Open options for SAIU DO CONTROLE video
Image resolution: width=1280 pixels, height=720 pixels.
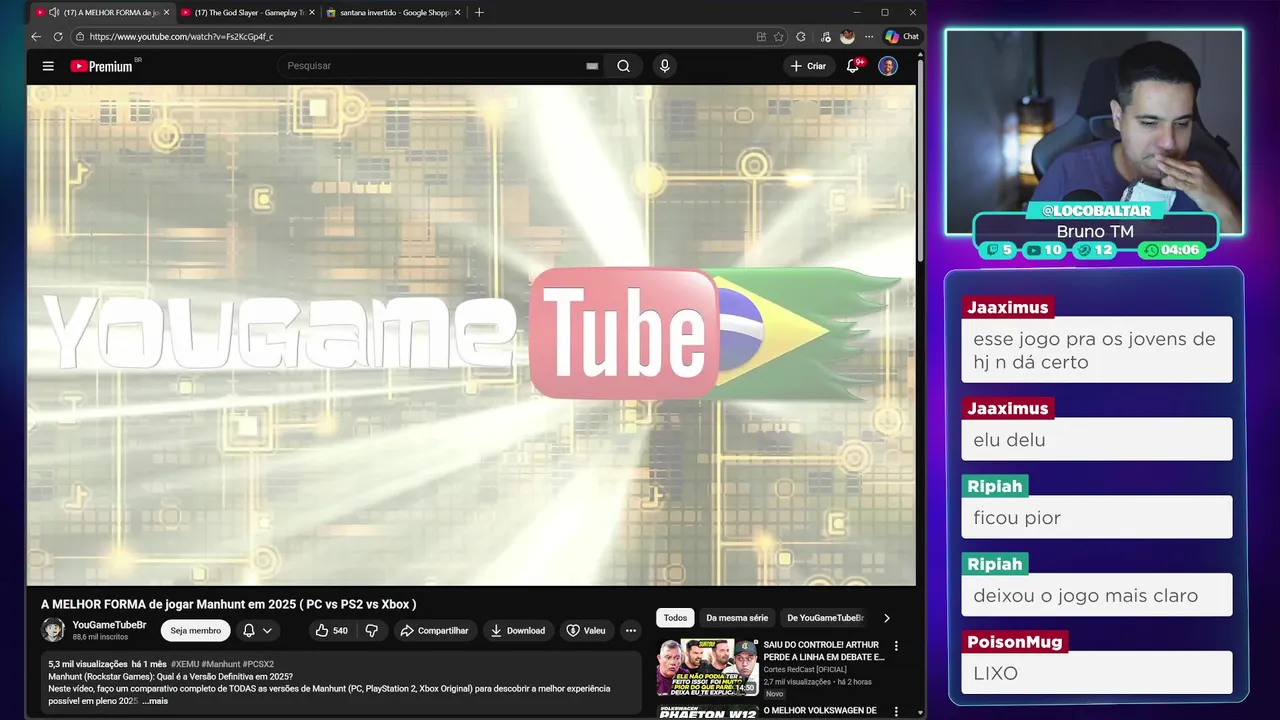(896, 646)
